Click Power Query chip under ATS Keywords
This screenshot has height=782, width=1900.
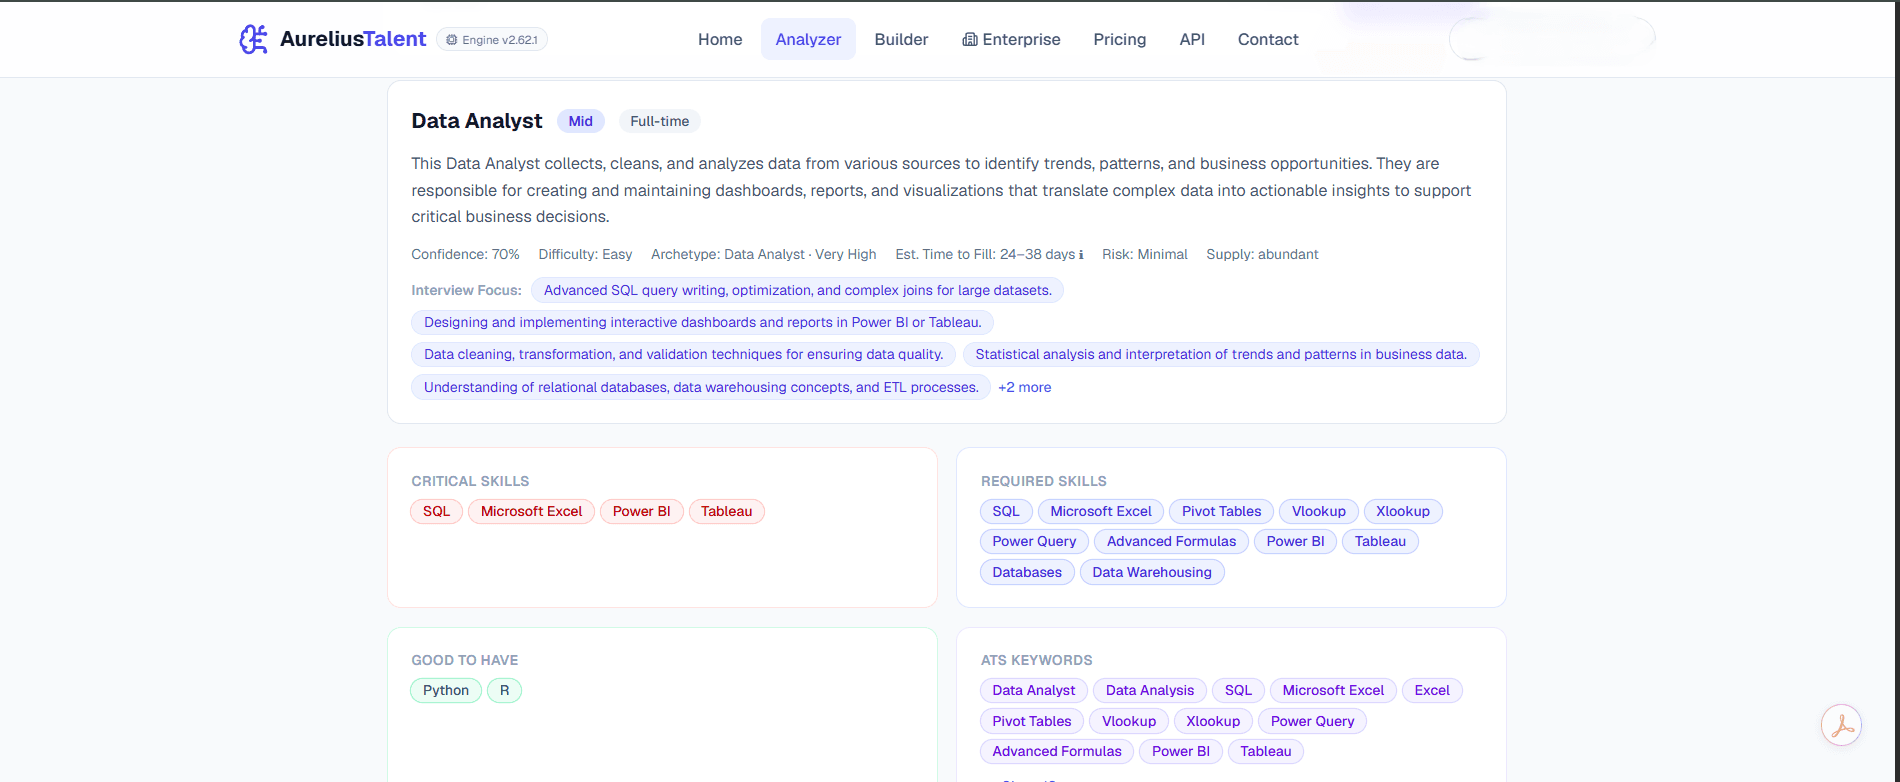(1312, 721)
